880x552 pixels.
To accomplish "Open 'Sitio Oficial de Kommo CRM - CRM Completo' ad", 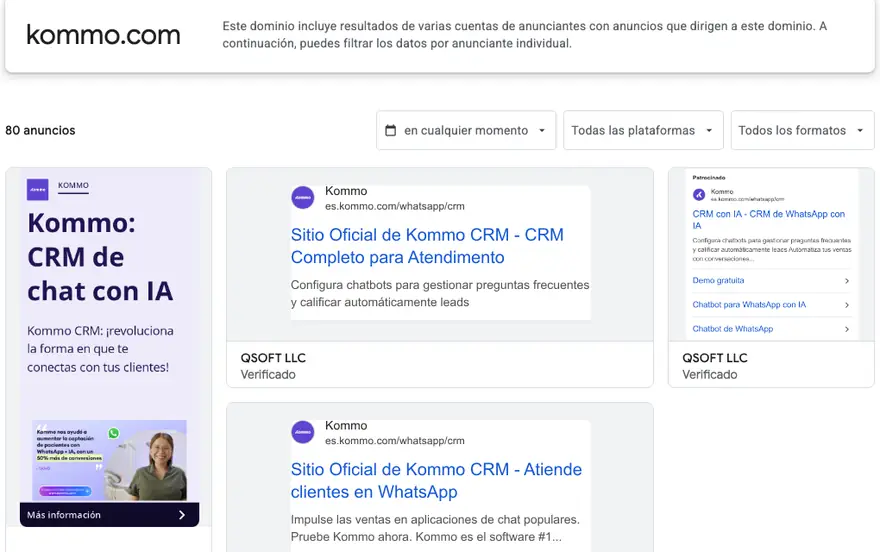I will [x=427, y=246].
